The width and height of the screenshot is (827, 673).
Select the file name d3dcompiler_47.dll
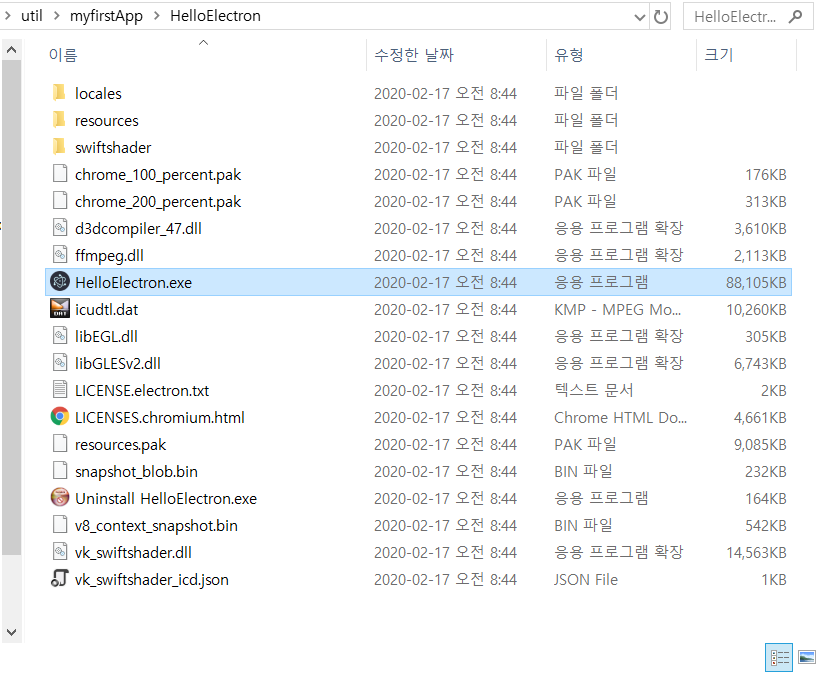138,228
